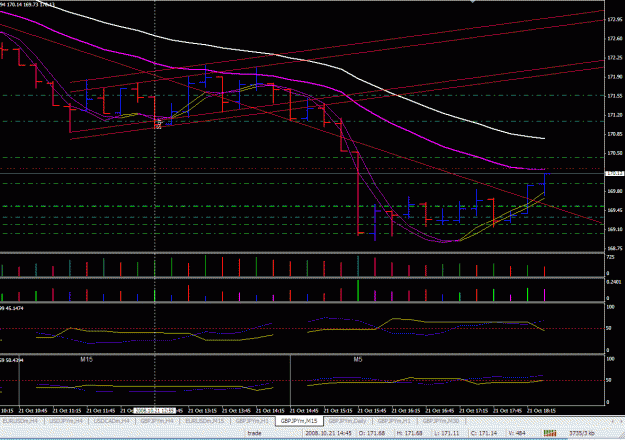
Task: Click the 169.45 price scale label
Action: (615, 210)
